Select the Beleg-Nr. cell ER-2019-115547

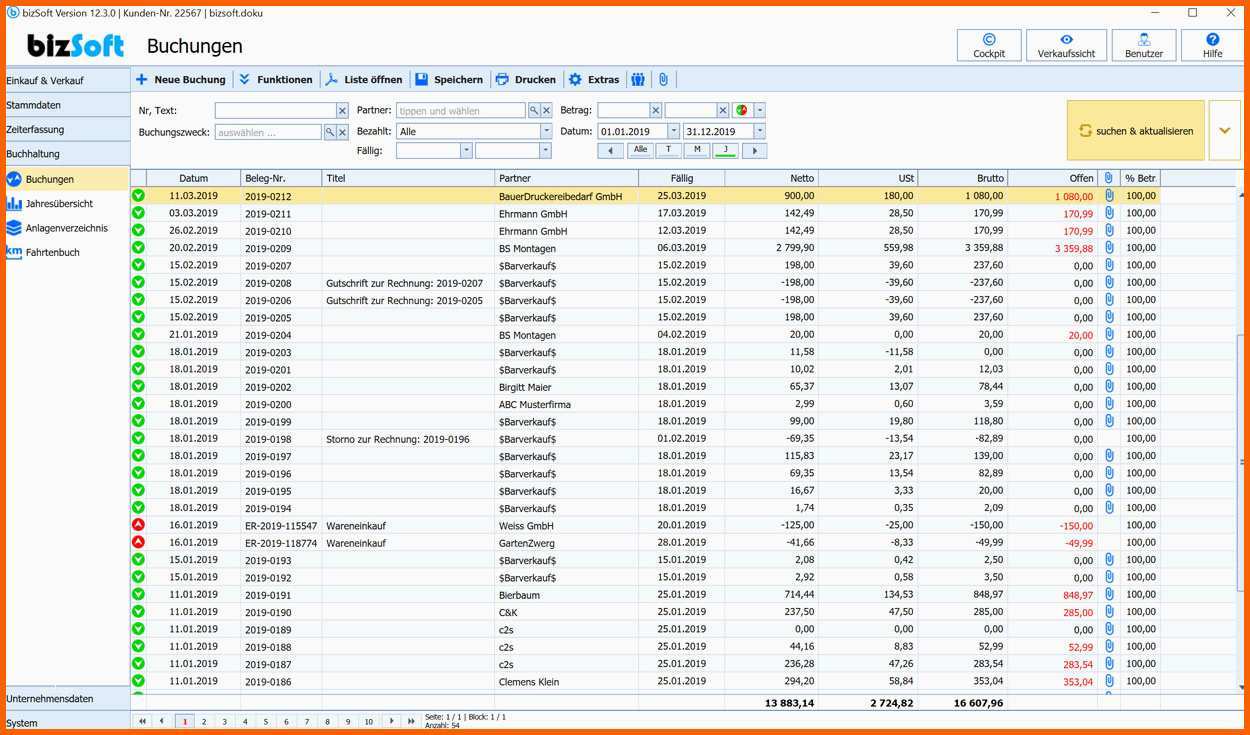(x=281, y=525)
